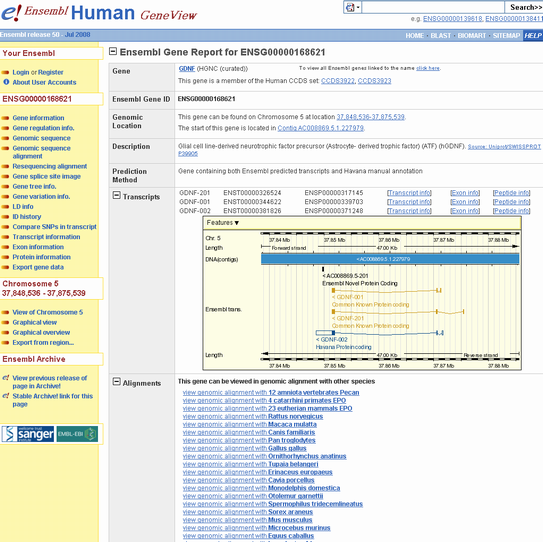The height and width of the screenshot is (542, 543).
Task: Open Peptide info for GDNF-002
Action: [x=511, y=211]
